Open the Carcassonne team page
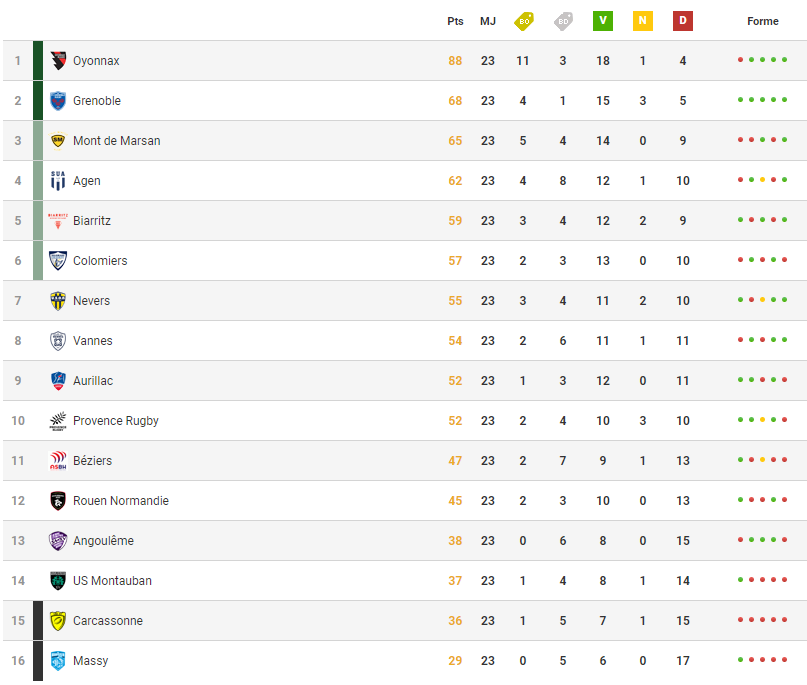The width and height of the screenshot is (807, 685). click(108, 621)
